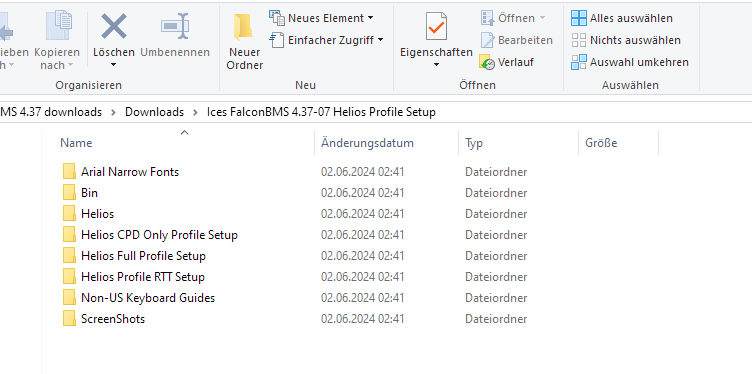Select the ScreenShots folder icon

[70, 319]
